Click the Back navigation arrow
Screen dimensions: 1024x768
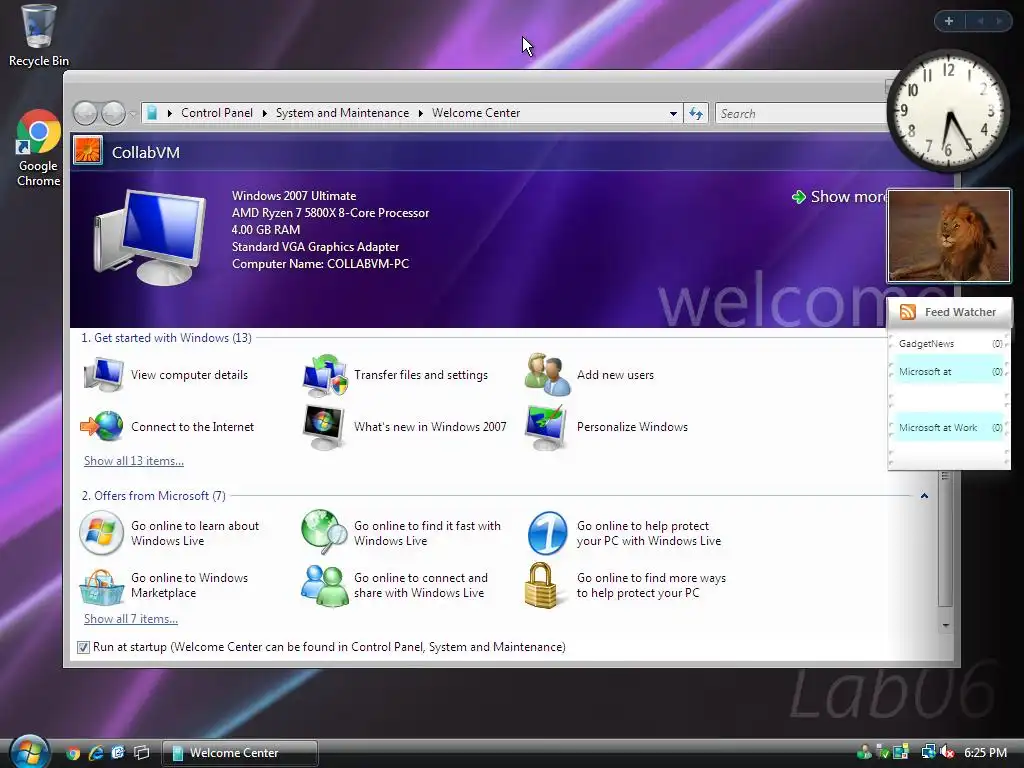pyautogui.click(x=85, y=114)
